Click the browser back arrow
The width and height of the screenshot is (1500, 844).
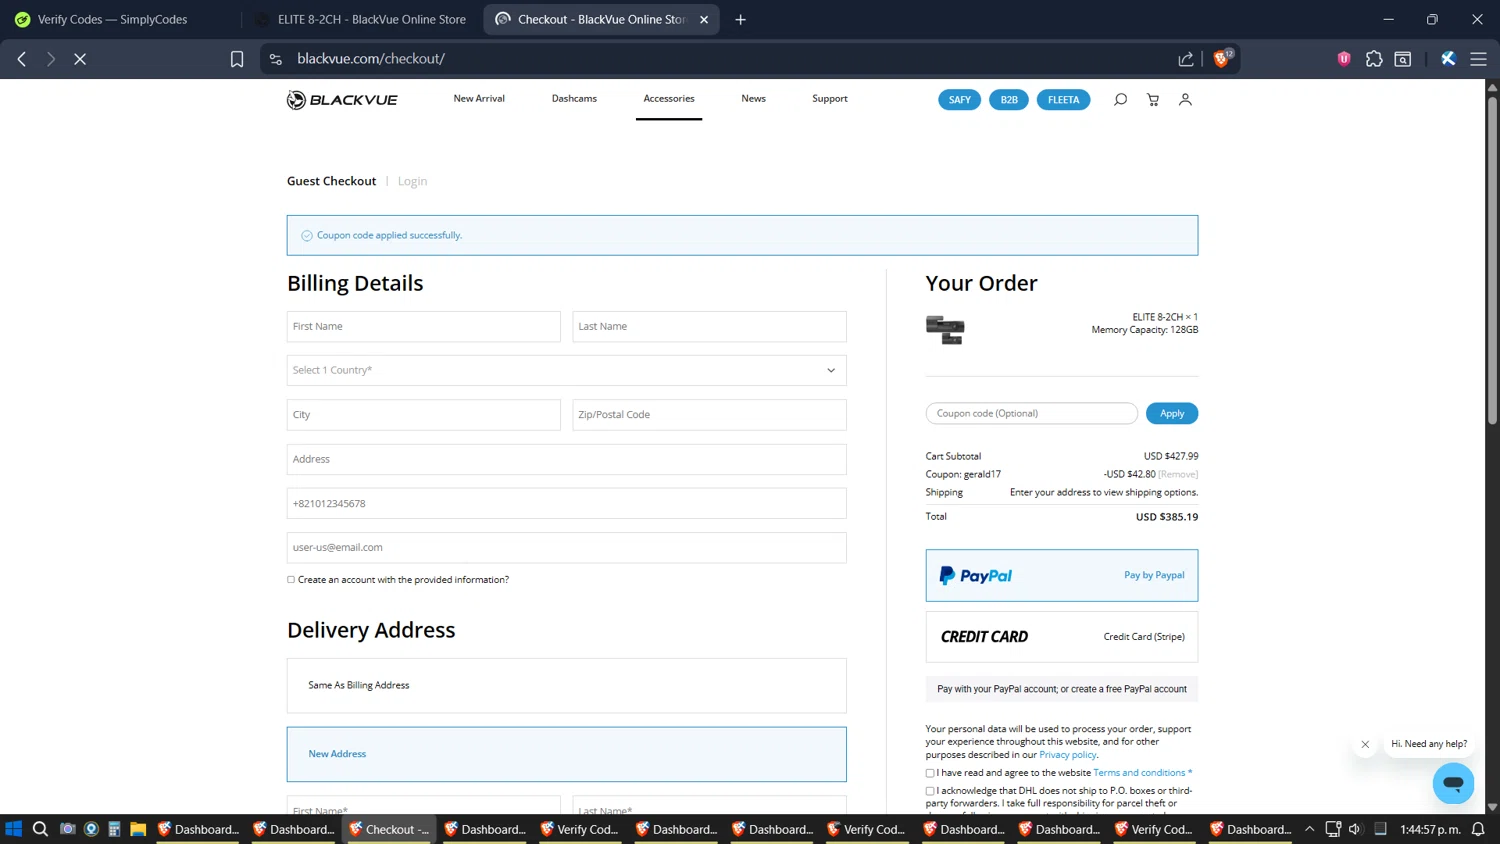22,59
